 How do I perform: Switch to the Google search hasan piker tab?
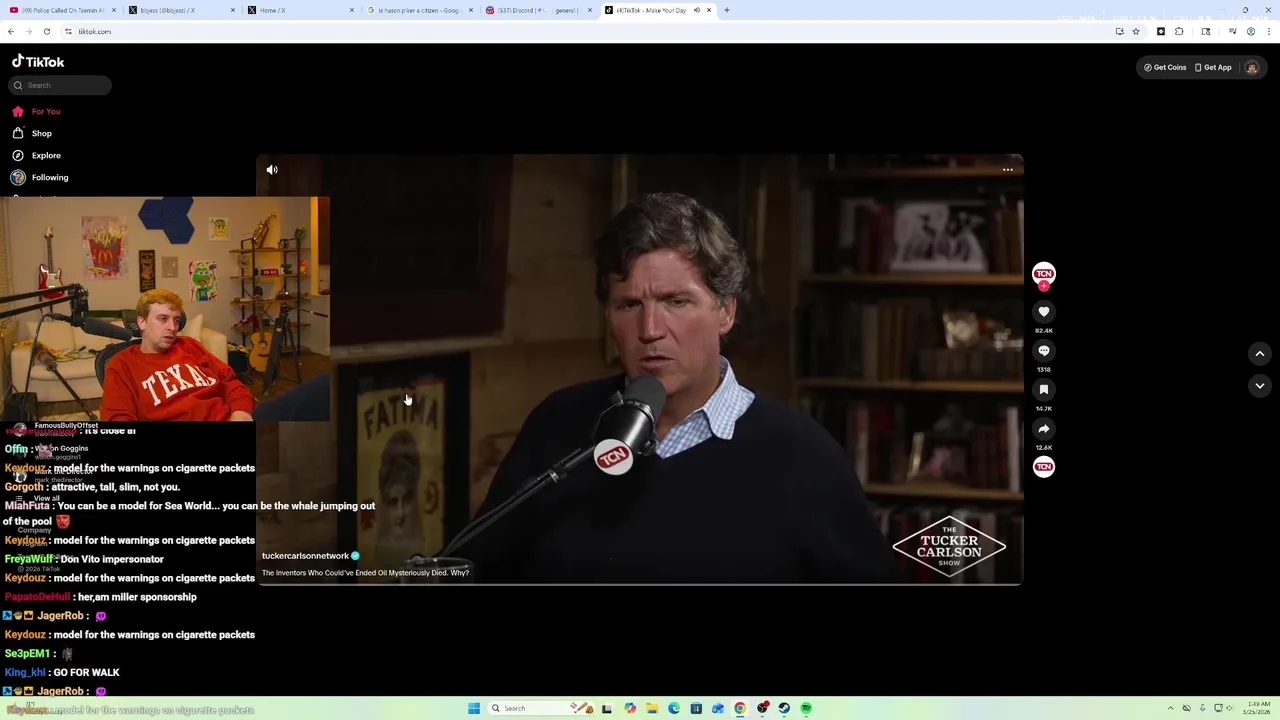point(418,10)
